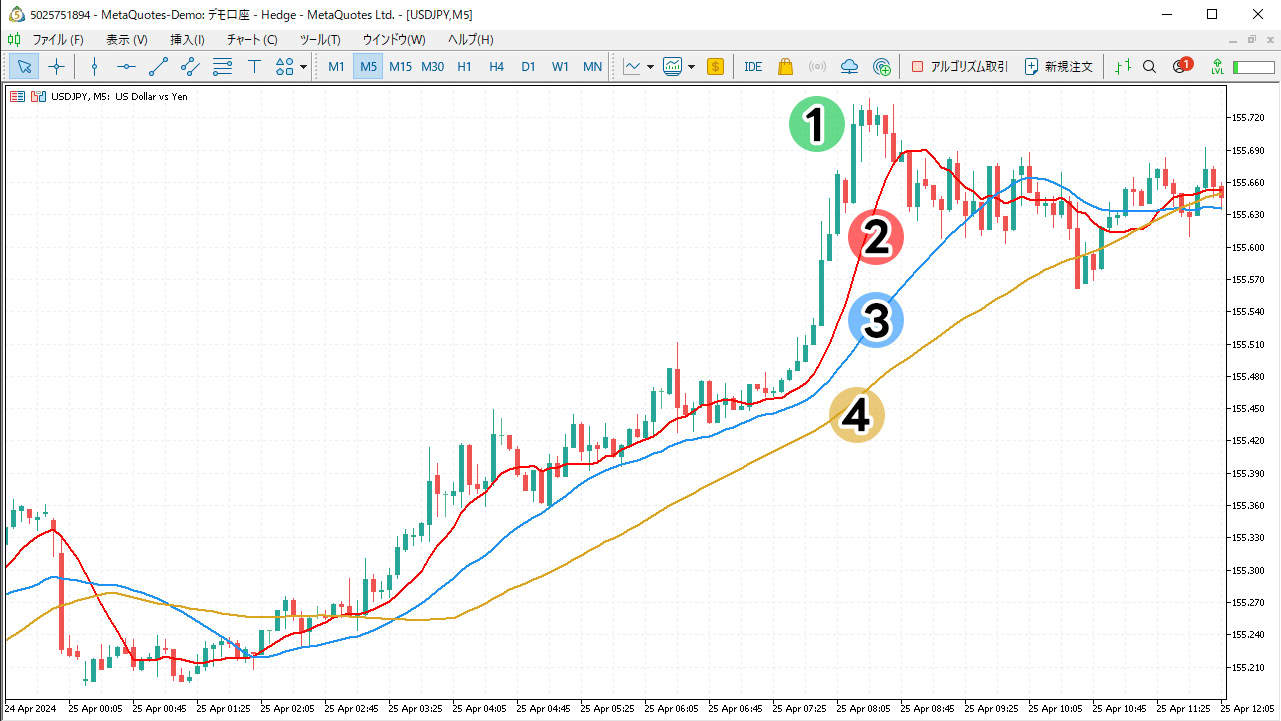1281x721 pixels.
Task: Open the Market shopping bag icon
Action: (785, 67)
